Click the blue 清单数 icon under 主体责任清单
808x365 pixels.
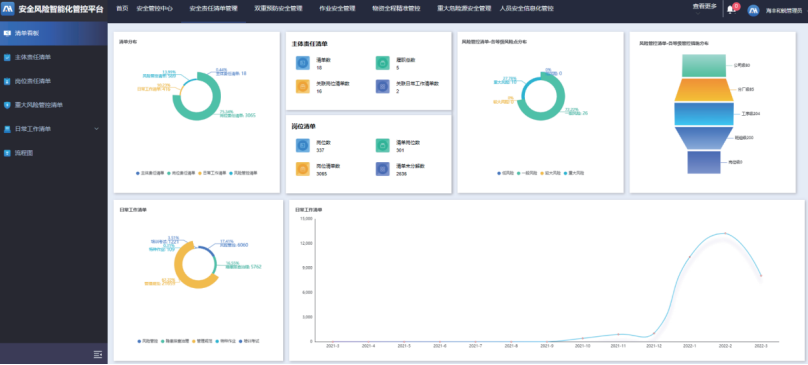pos(302,63)
